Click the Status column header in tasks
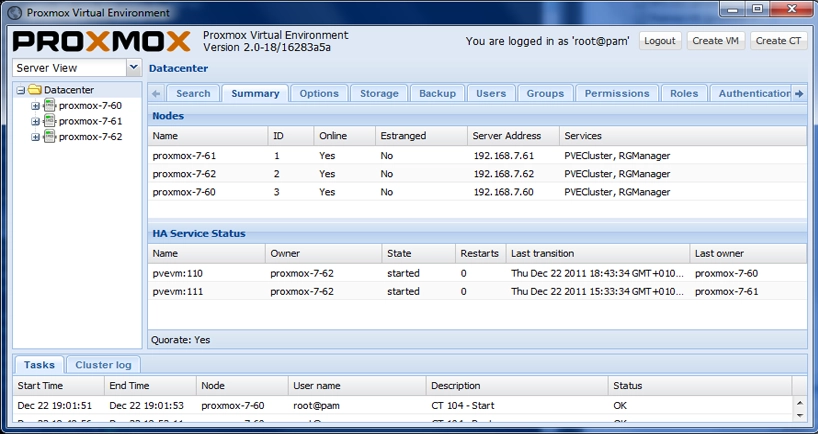 pos(700,386)
